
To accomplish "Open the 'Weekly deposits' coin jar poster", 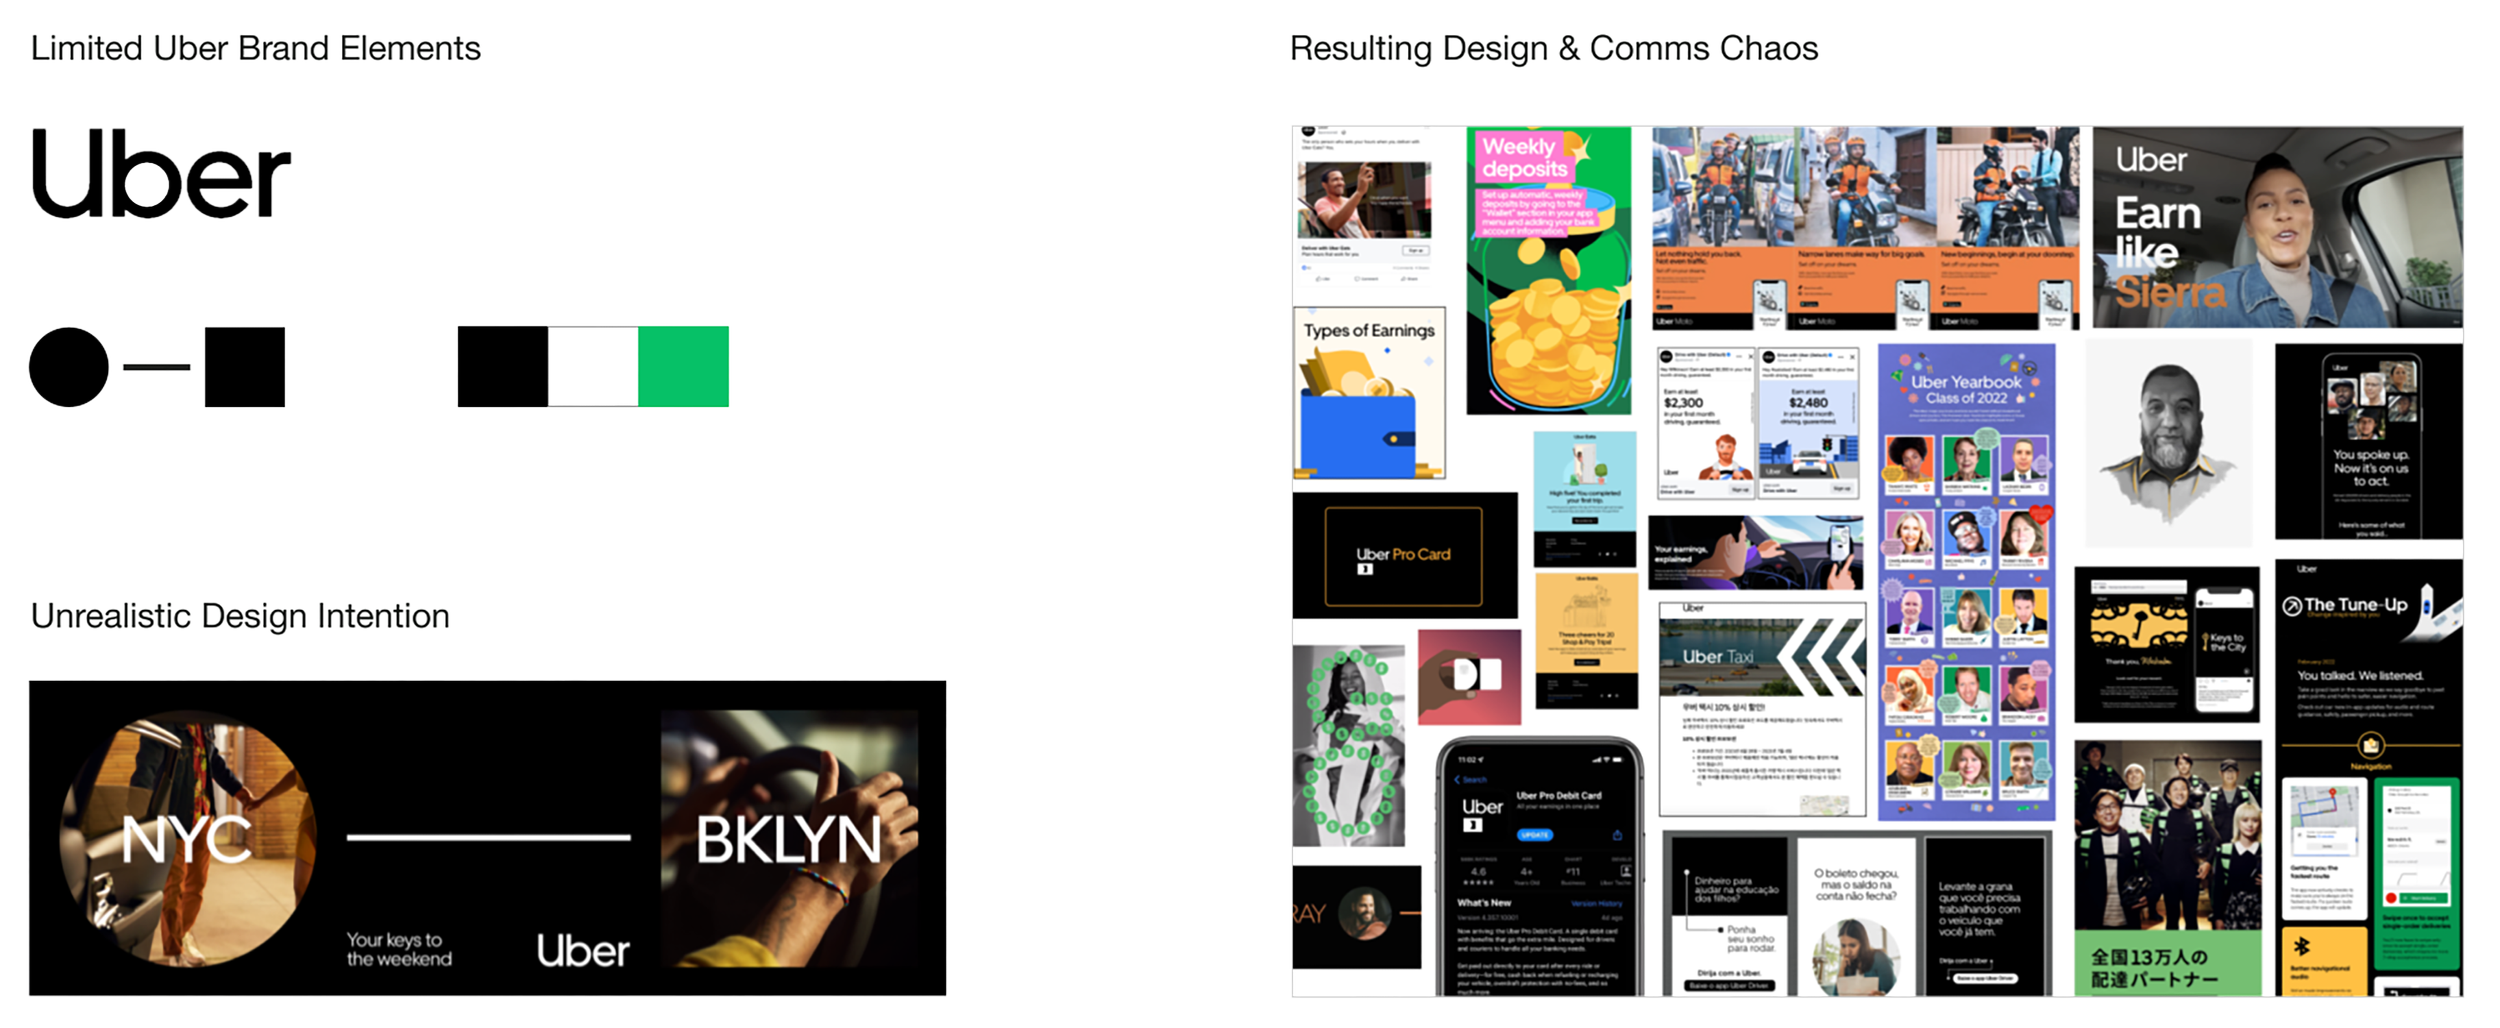I will tap(1548, 270).
